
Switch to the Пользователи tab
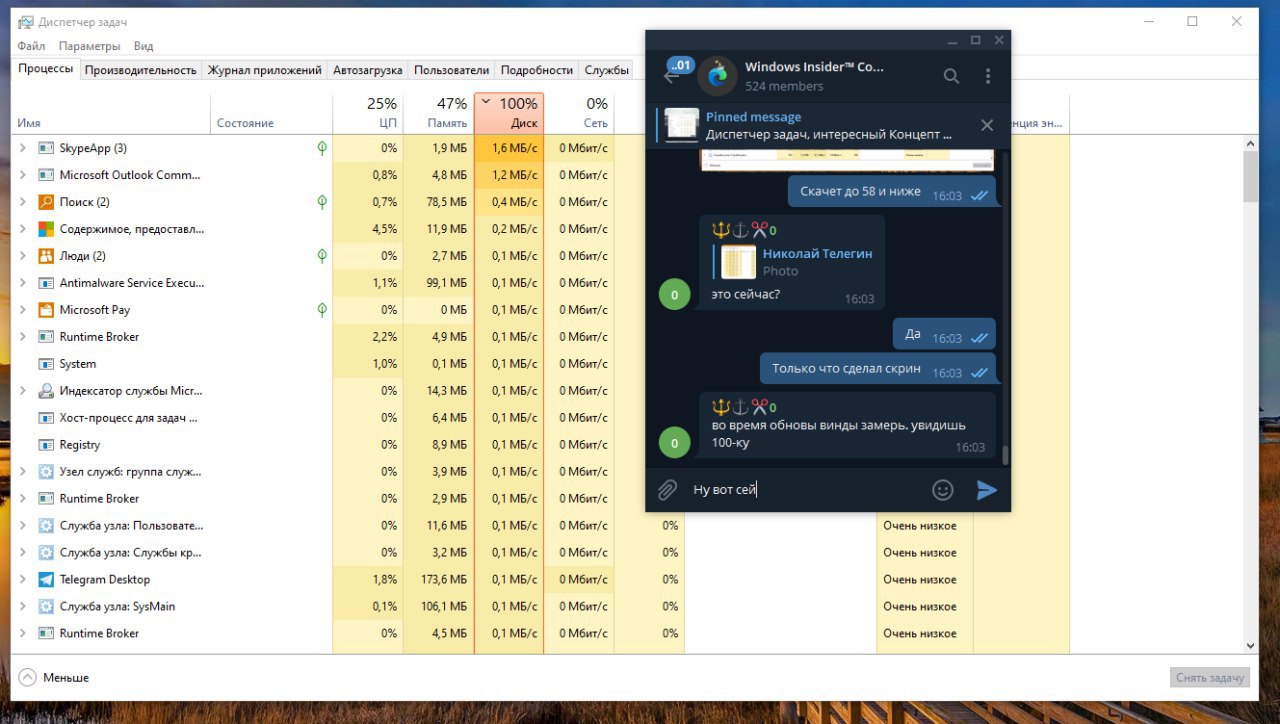point(452,70)
